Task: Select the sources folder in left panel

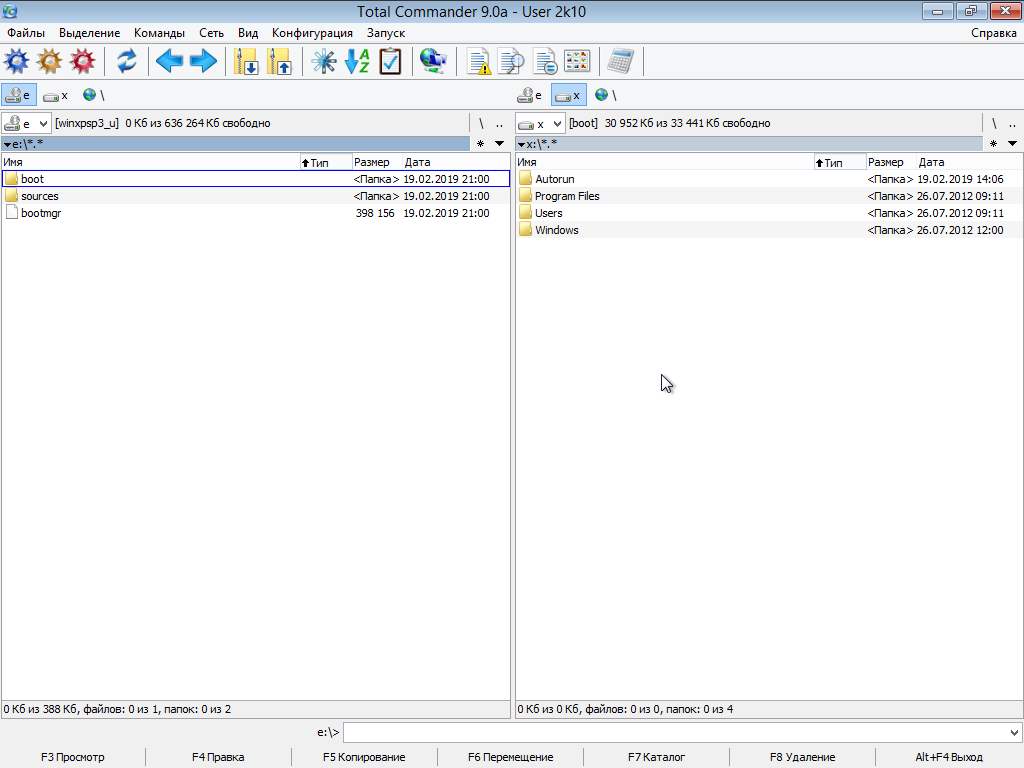Action: (x=256, y=196)
